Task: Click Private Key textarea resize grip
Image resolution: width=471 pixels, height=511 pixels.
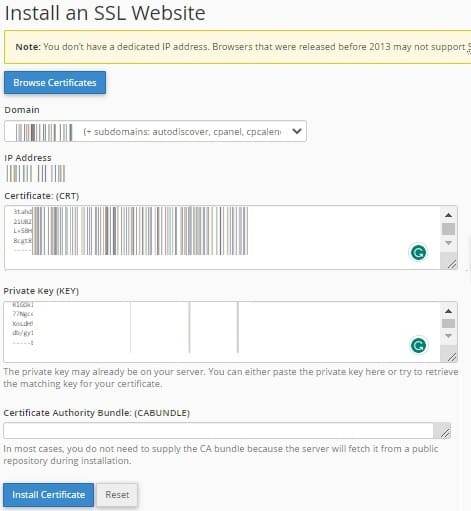Action: pyautogui.click(x=451, y=357)
